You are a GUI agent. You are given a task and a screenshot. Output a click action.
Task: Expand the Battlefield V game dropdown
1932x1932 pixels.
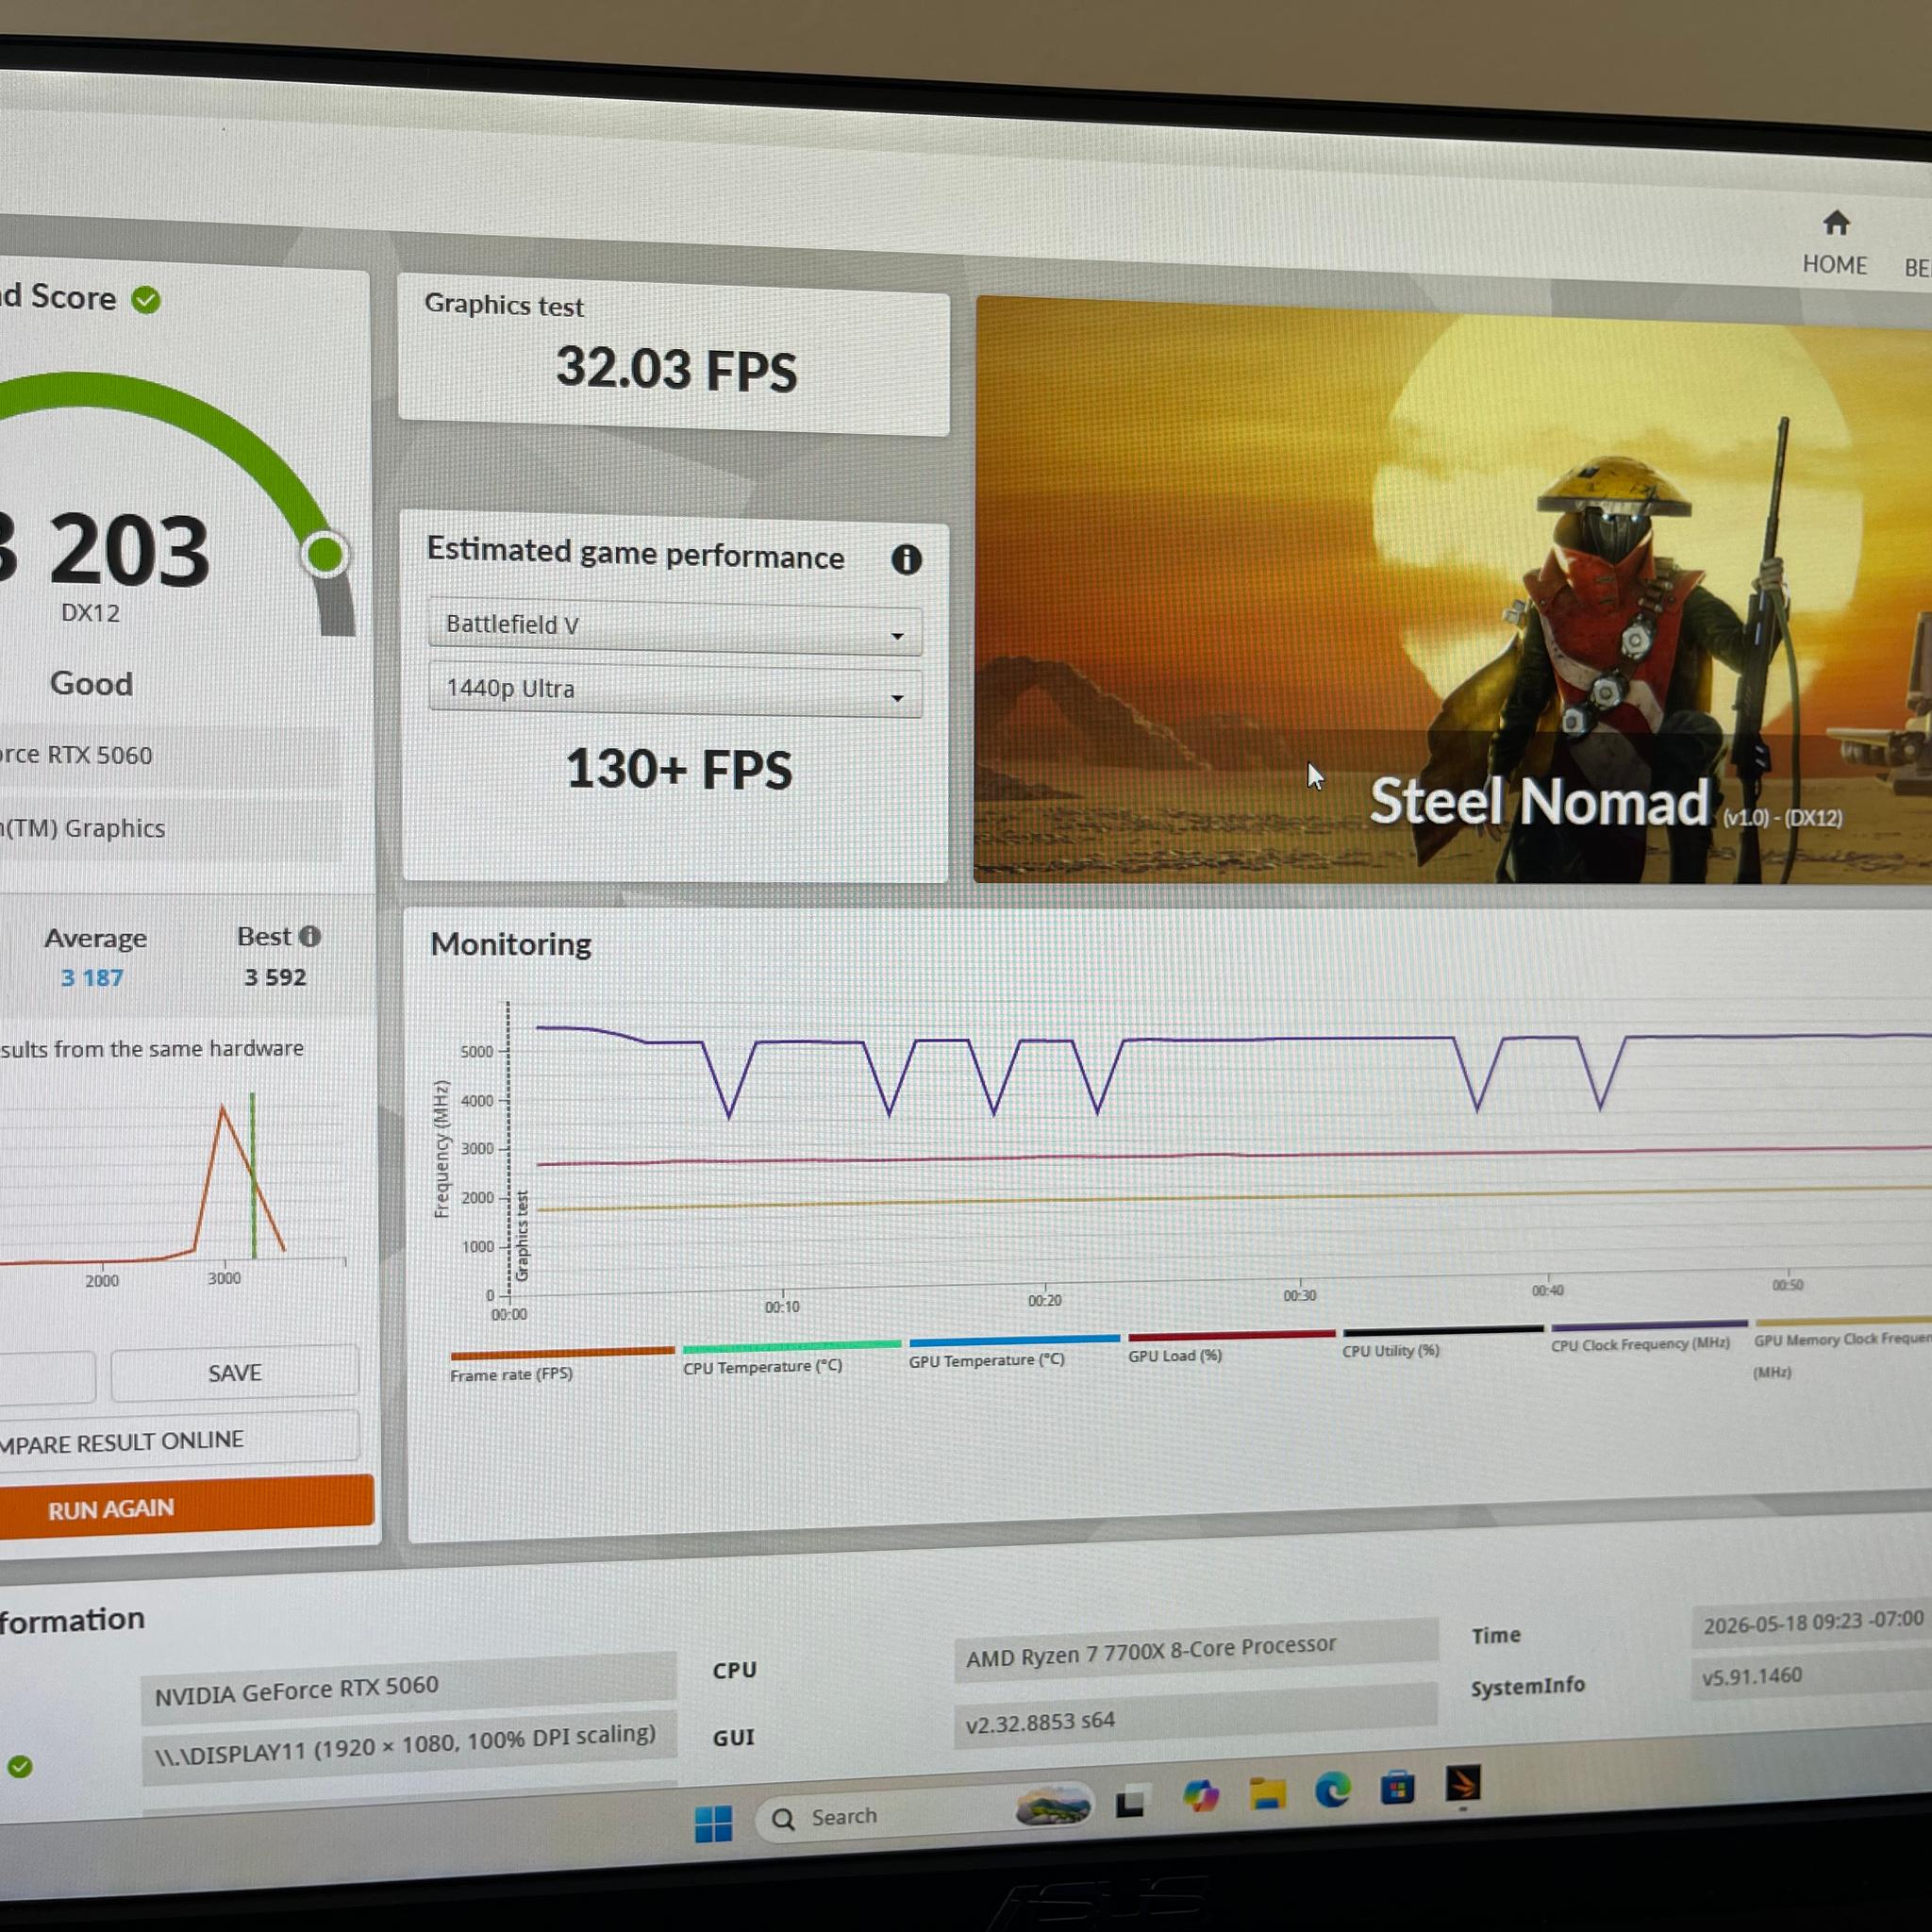675,627
